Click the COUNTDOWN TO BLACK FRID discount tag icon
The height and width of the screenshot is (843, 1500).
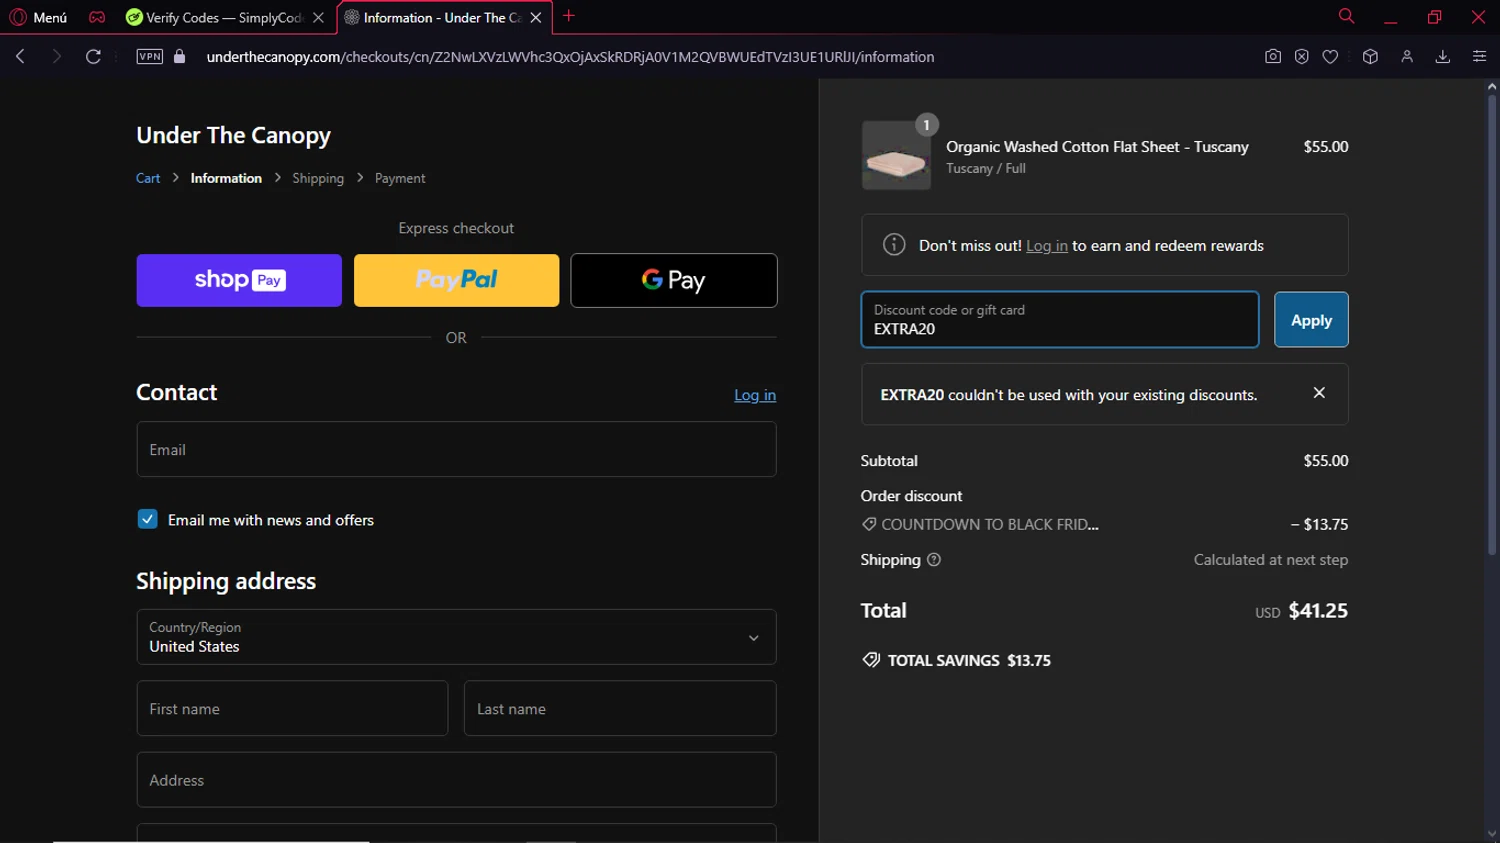click(869, 524)
